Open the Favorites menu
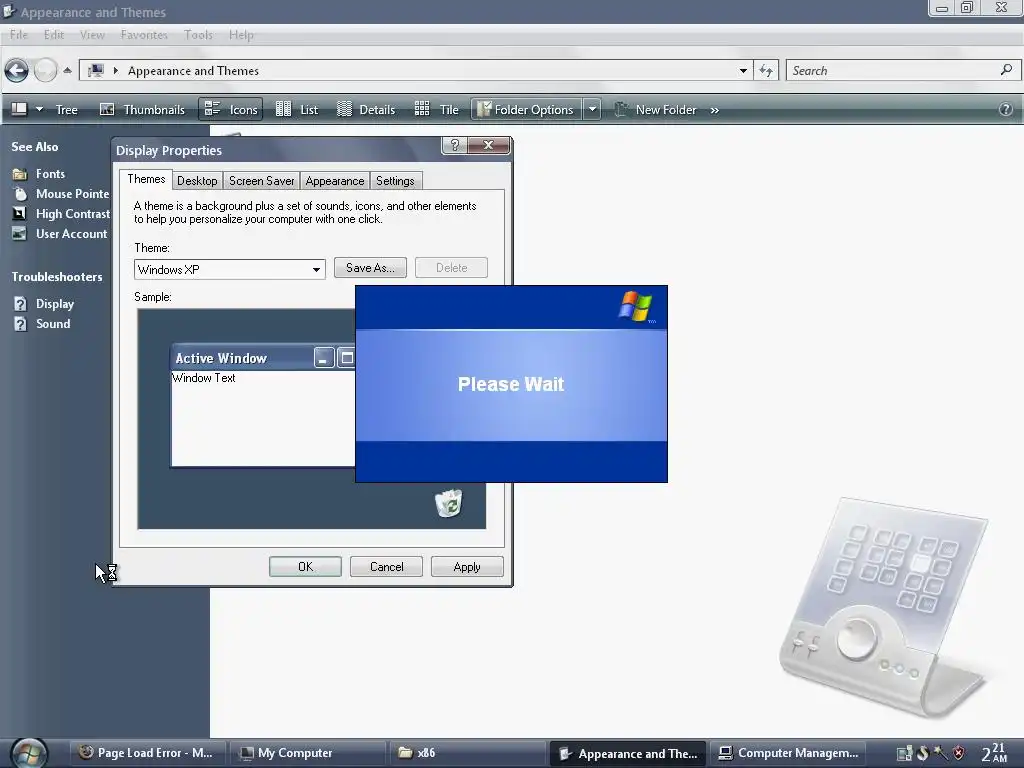1024x768 pixels. [144, 35]
